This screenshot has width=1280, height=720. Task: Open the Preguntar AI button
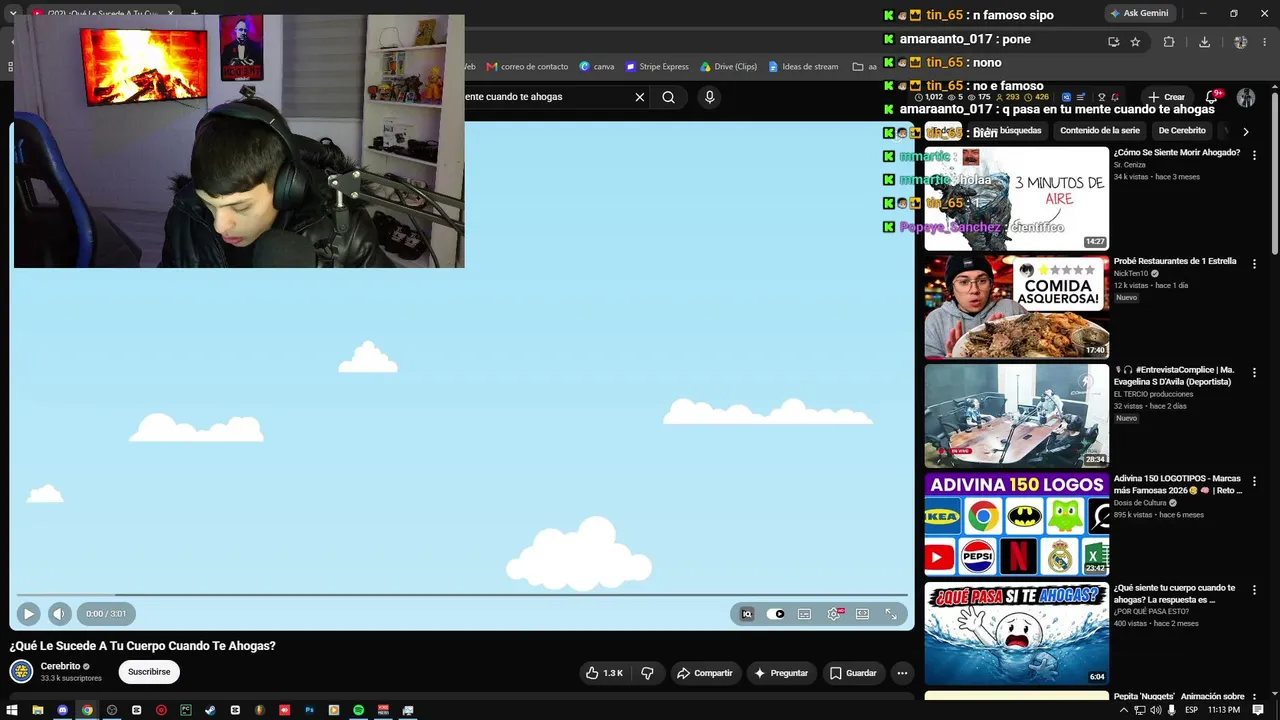pos(781,673)
